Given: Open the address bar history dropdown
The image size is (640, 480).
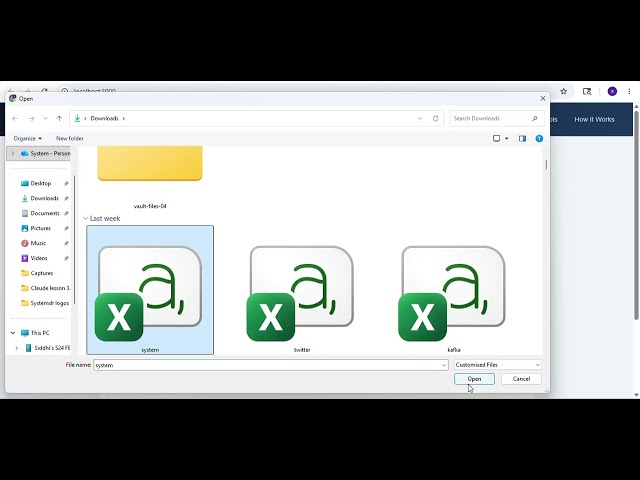Looking at the screenshot, I should click(420, 118).
